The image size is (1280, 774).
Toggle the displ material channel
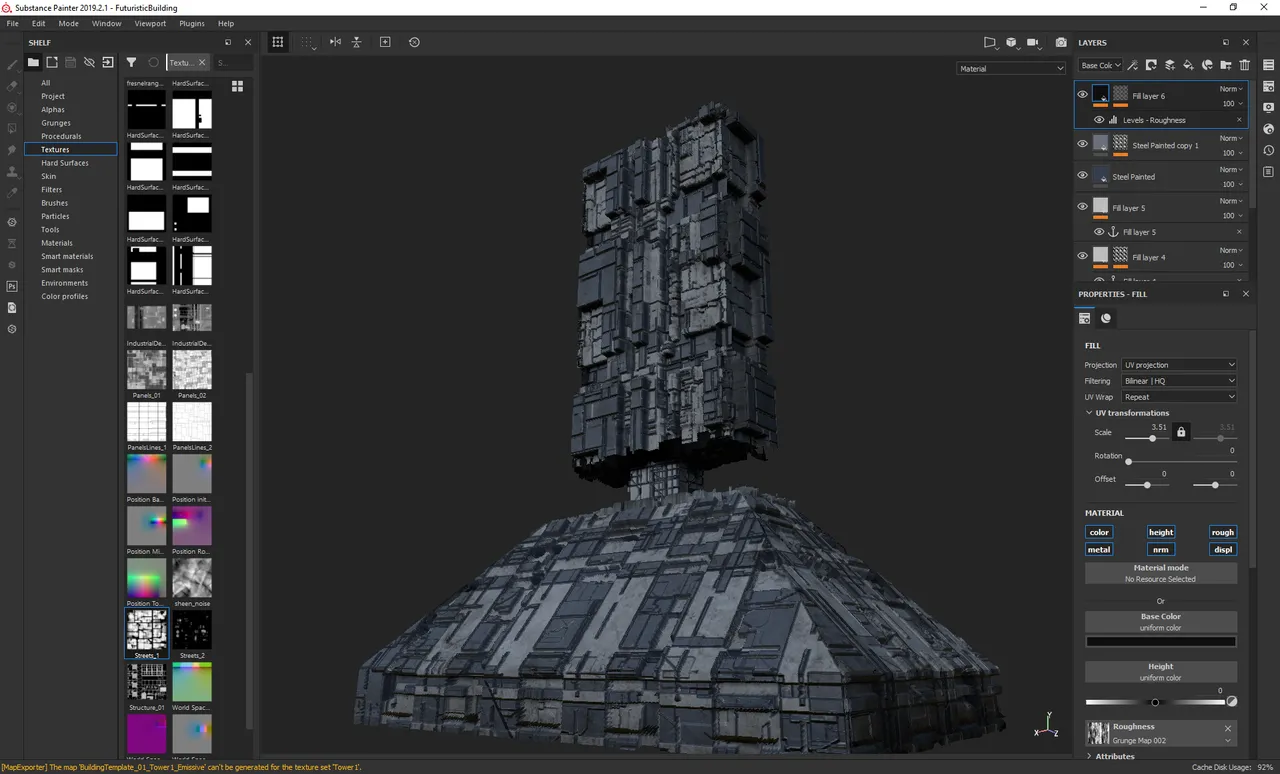[x=1223, y=549]
